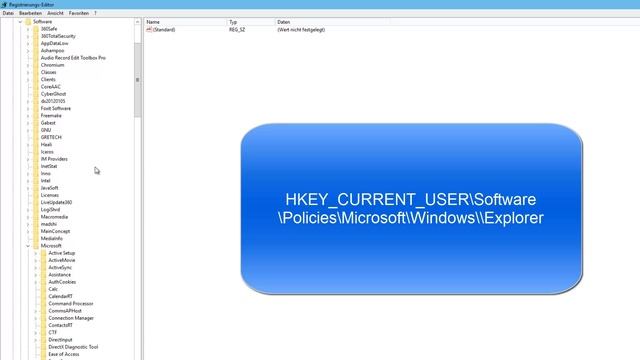Select the DirectInput registry key
Image resolution: width=640 pixels, height=360 pixels.
click(60, 340)
